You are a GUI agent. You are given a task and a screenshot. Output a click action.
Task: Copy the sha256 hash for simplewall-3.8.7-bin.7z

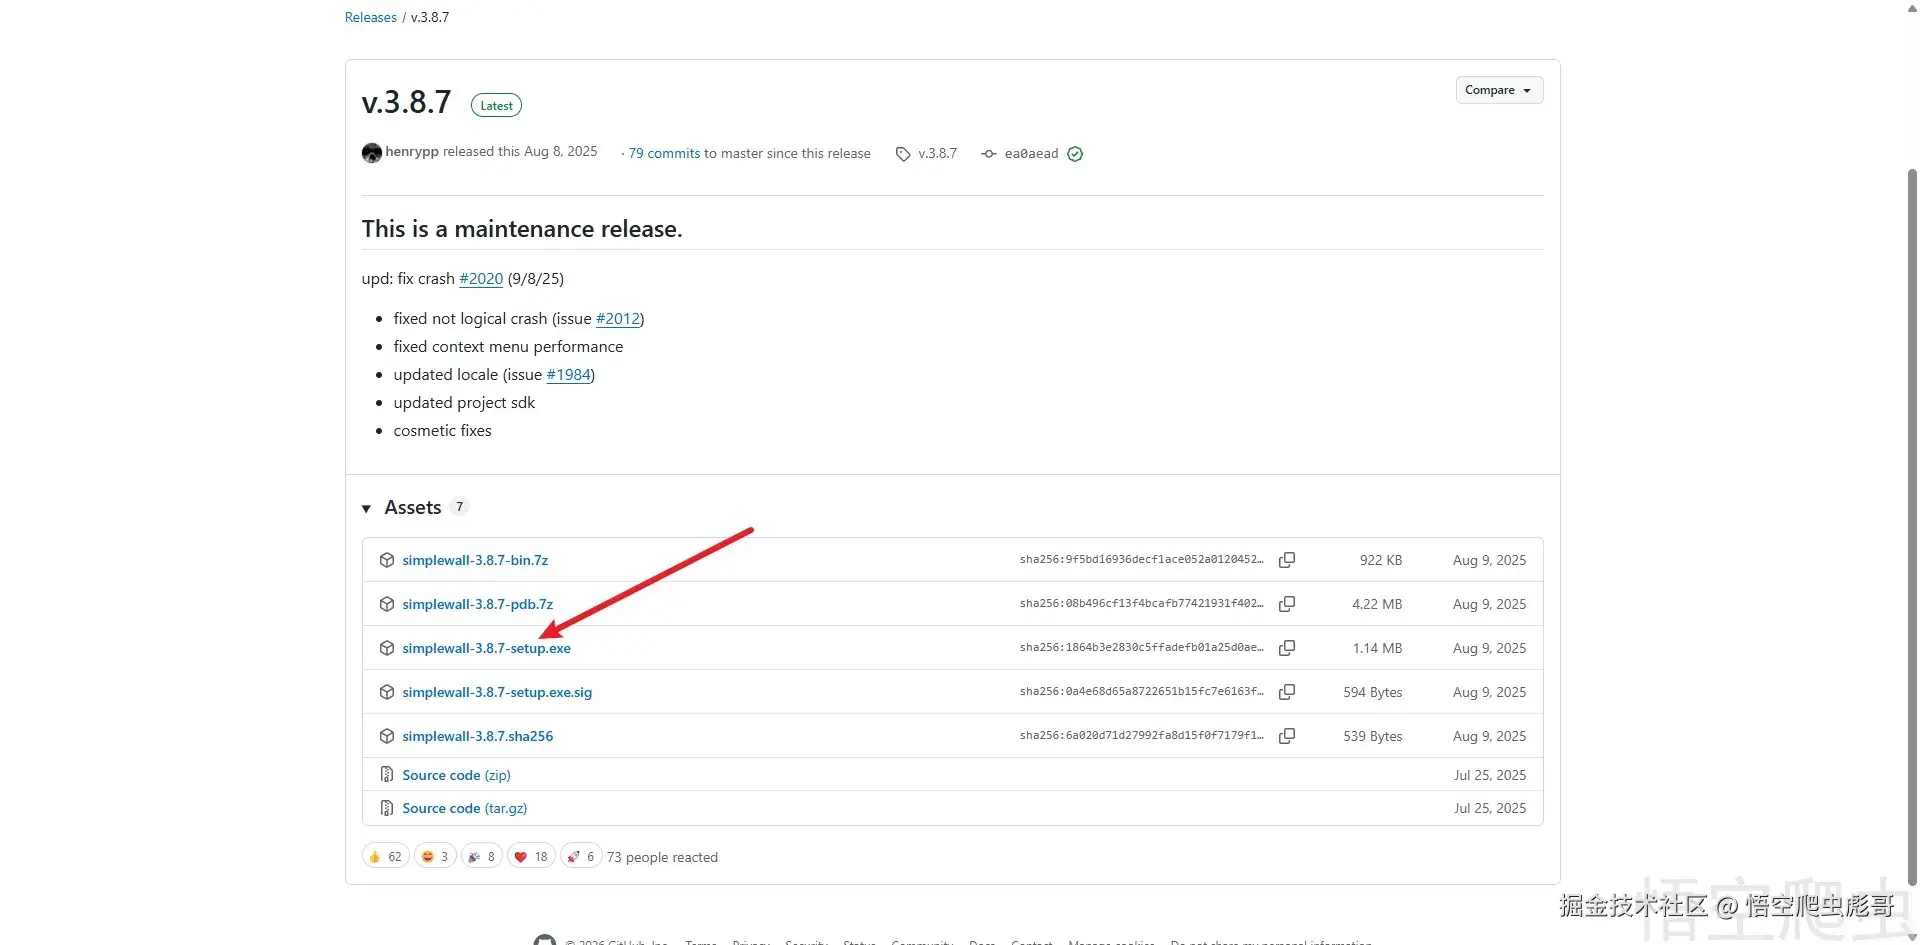1287,560
